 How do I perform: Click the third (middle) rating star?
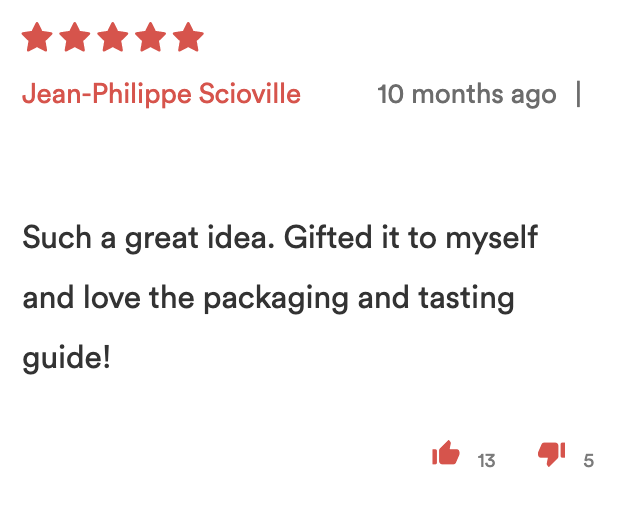click(x=112, y=38)
